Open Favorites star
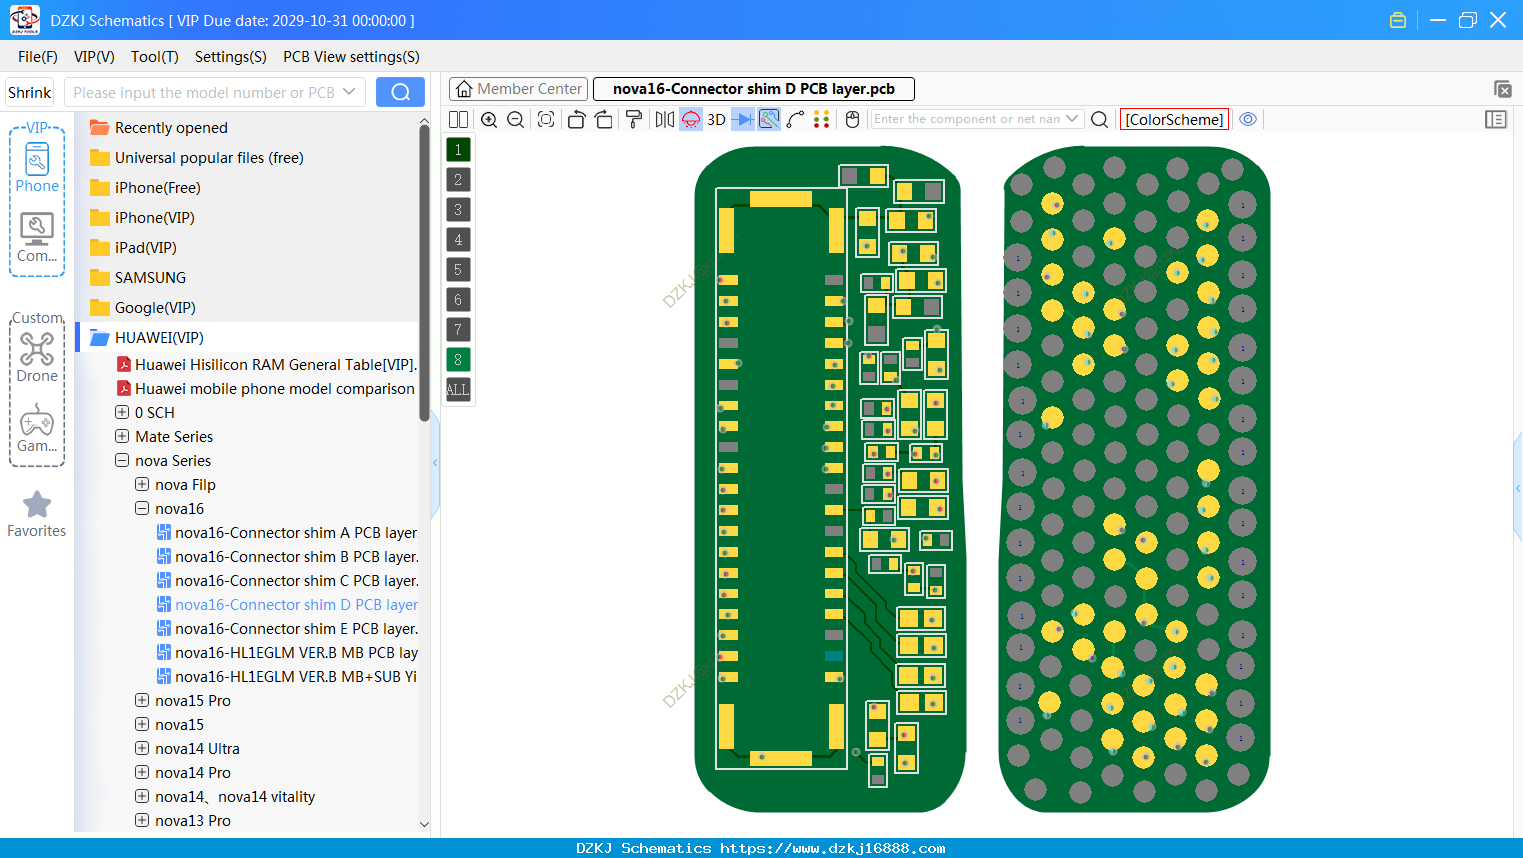 [x=37, y=514]
